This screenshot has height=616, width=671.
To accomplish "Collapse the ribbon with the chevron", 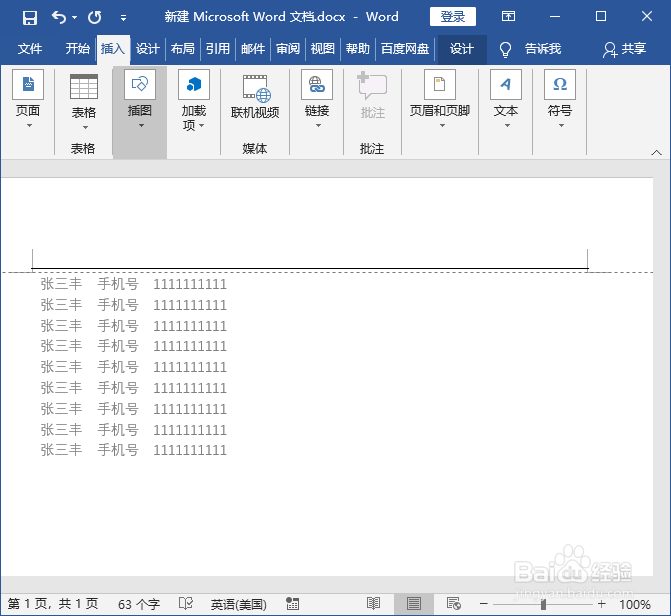I will (656, 153).
